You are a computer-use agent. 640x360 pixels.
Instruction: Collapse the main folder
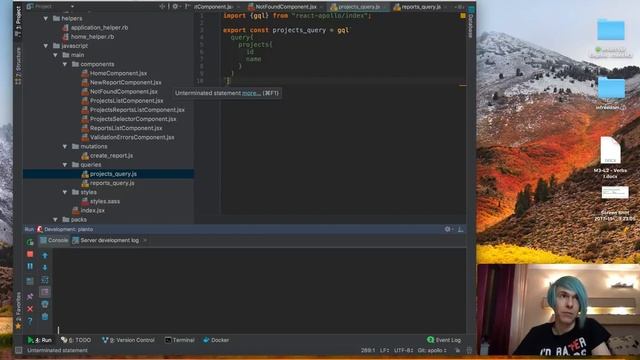[55, 55]
